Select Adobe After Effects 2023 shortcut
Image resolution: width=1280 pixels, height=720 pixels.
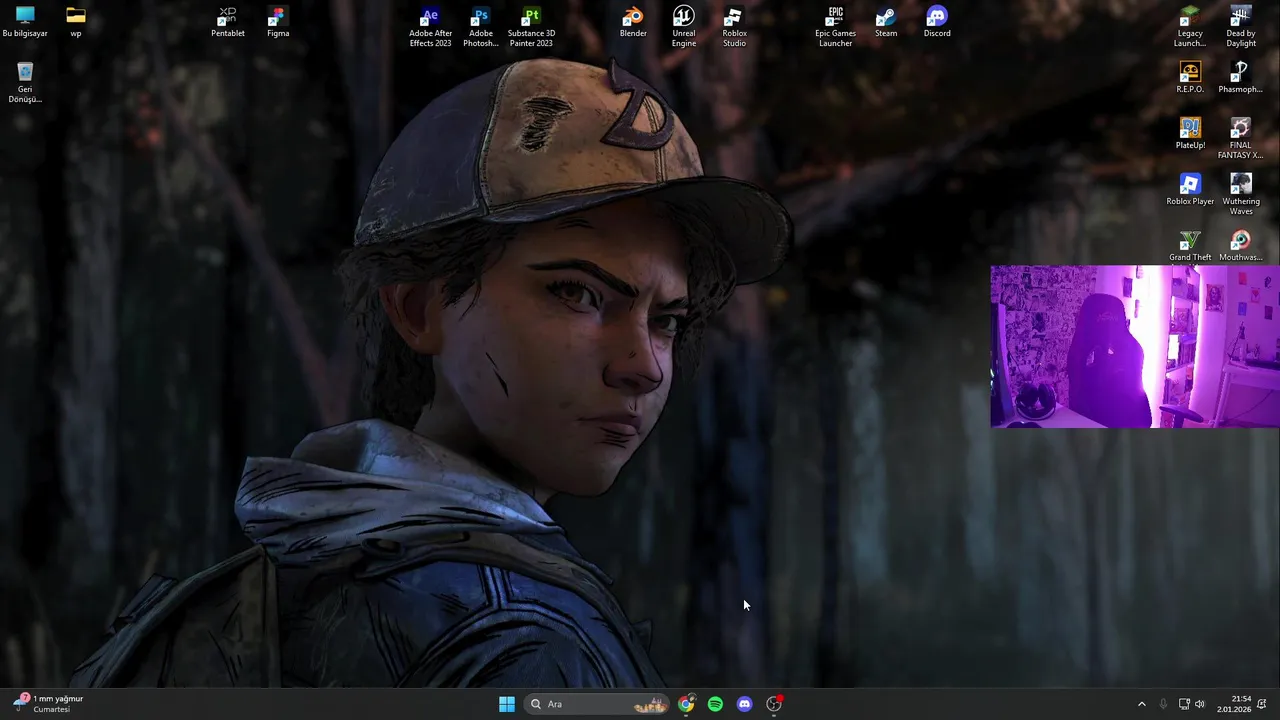430,27
